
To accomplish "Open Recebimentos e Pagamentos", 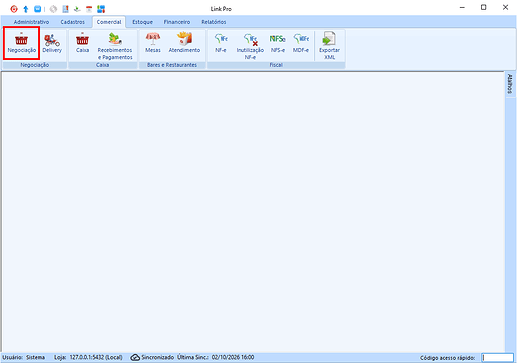I will point(115,46).
